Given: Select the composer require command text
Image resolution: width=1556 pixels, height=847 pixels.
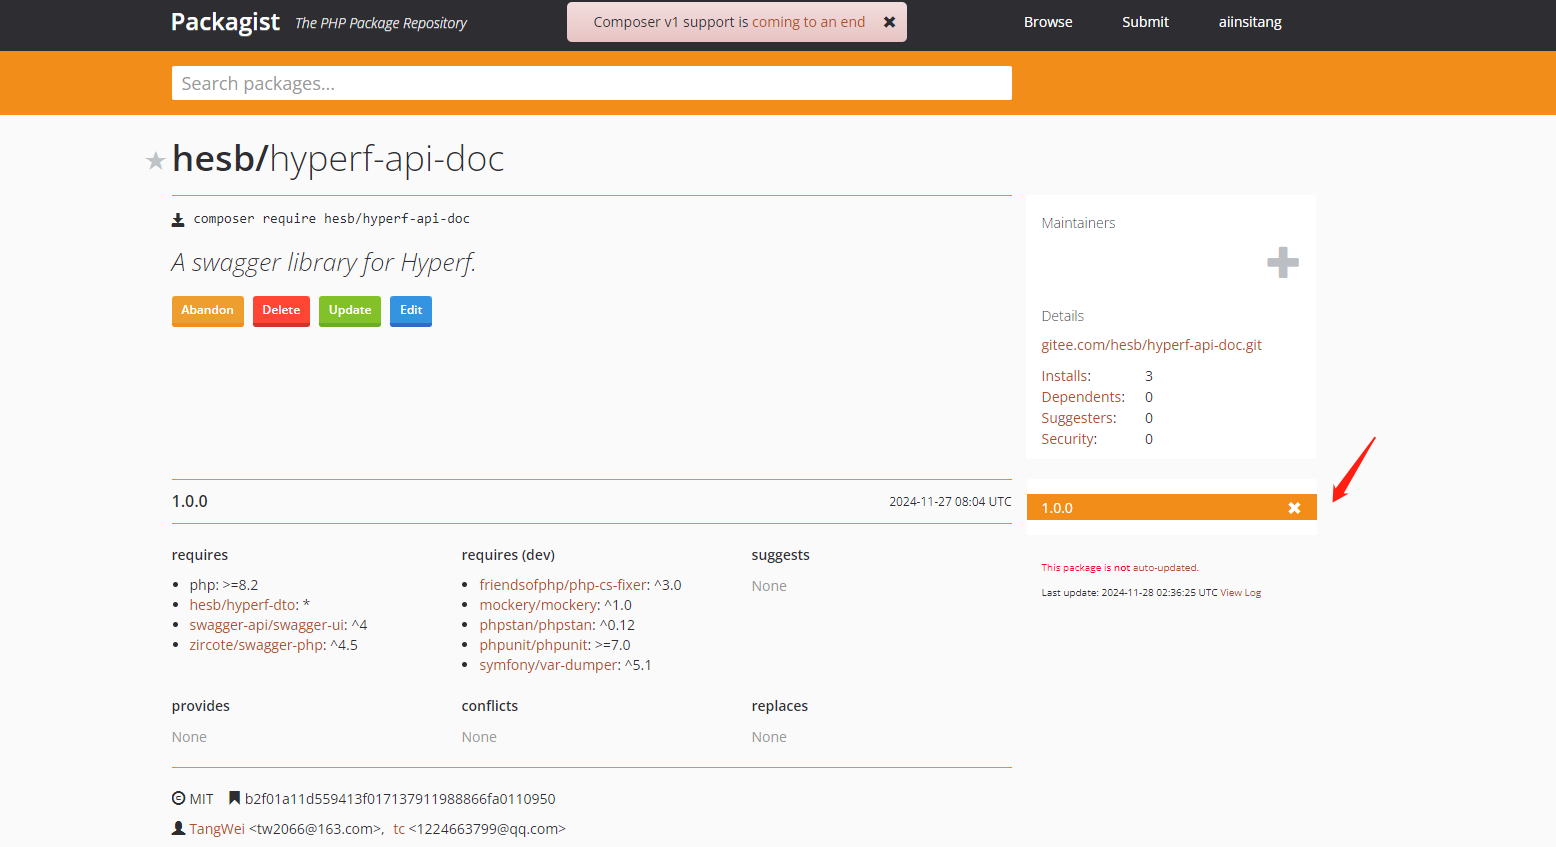Looking at the screenshot, I should coord(331,219).
